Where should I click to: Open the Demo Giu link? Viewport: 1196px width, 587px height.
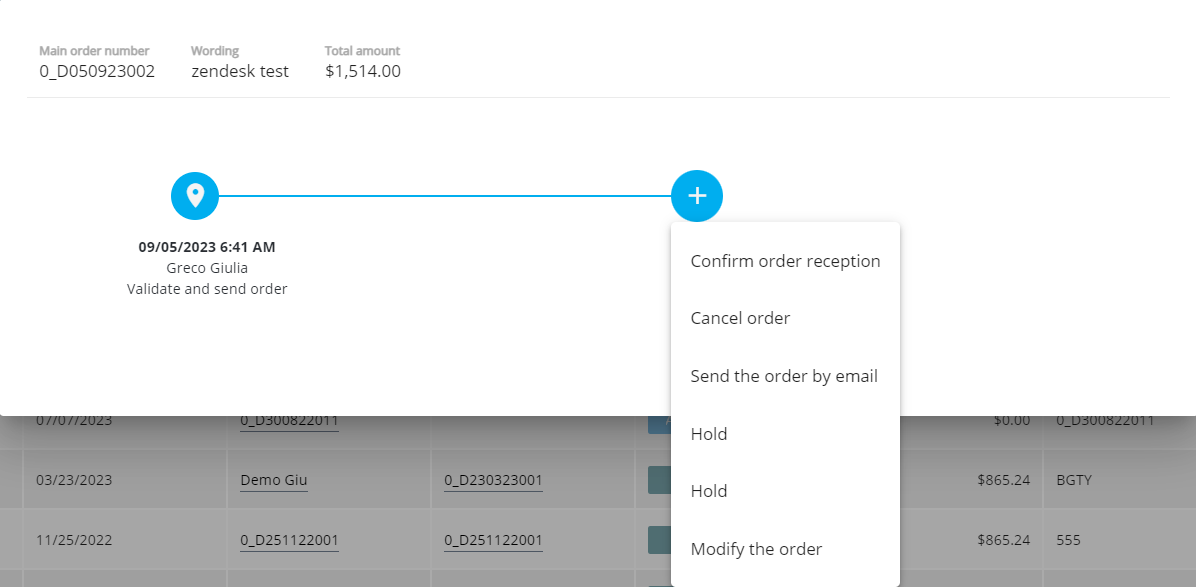click(x=274, y=480)
